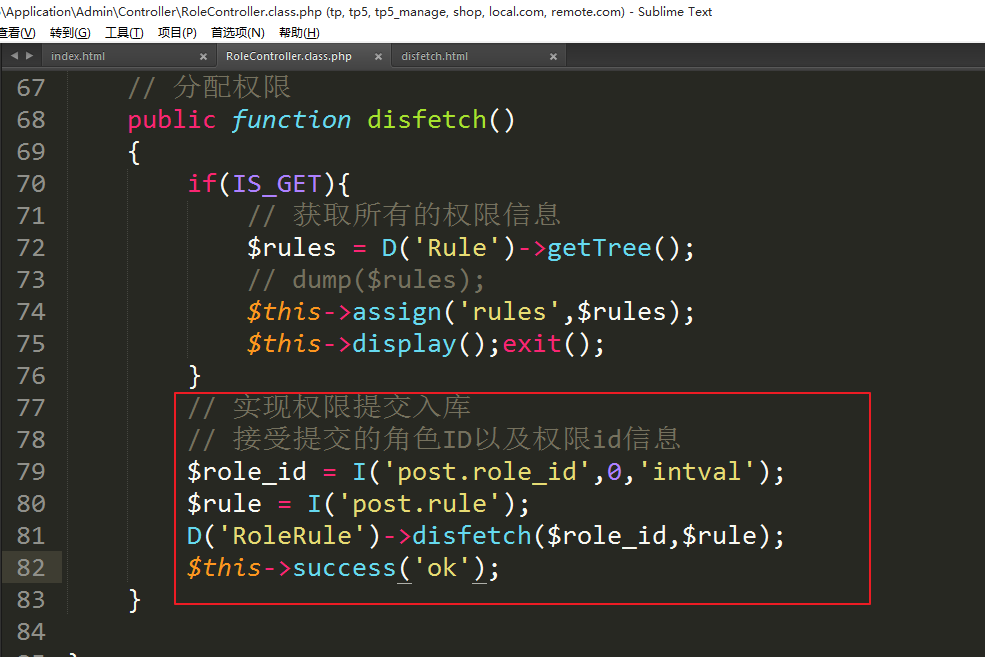The image size is (985, 657).
Task: Click the right tab-scroll arrow
Action: tap(30, 56)
